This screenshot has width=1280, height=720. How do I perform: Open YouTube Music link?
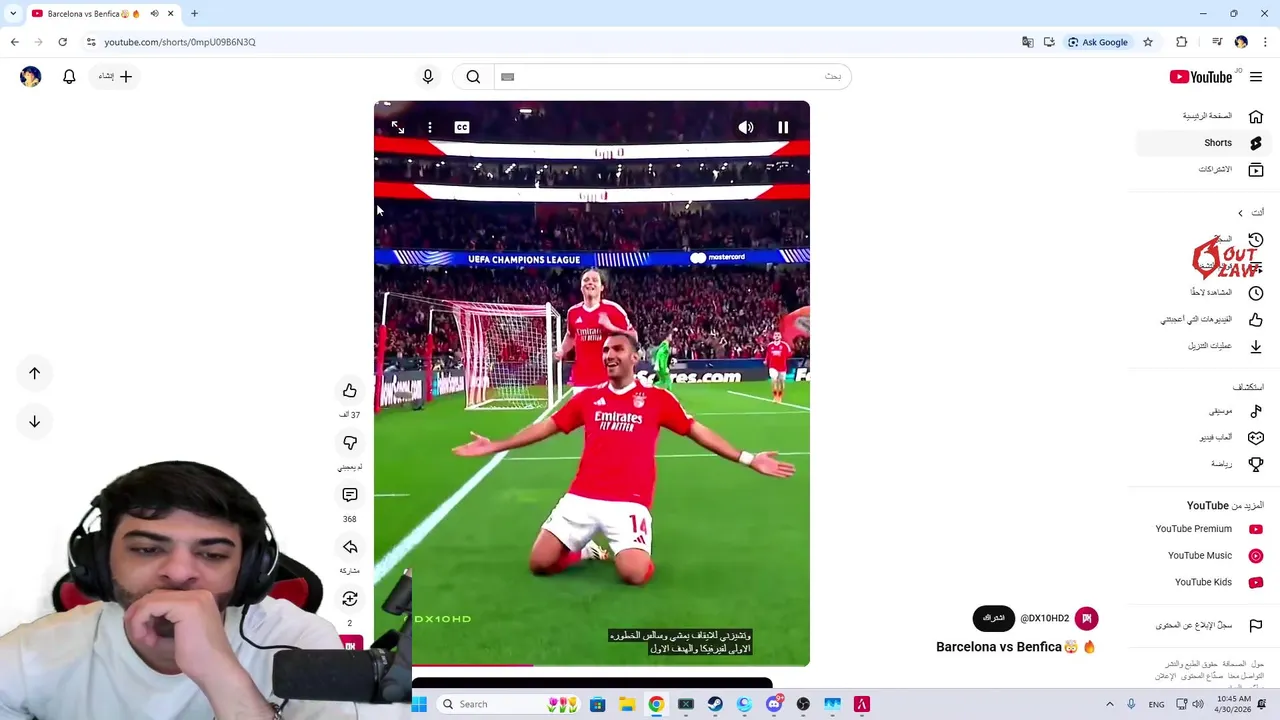[1204, 556]
